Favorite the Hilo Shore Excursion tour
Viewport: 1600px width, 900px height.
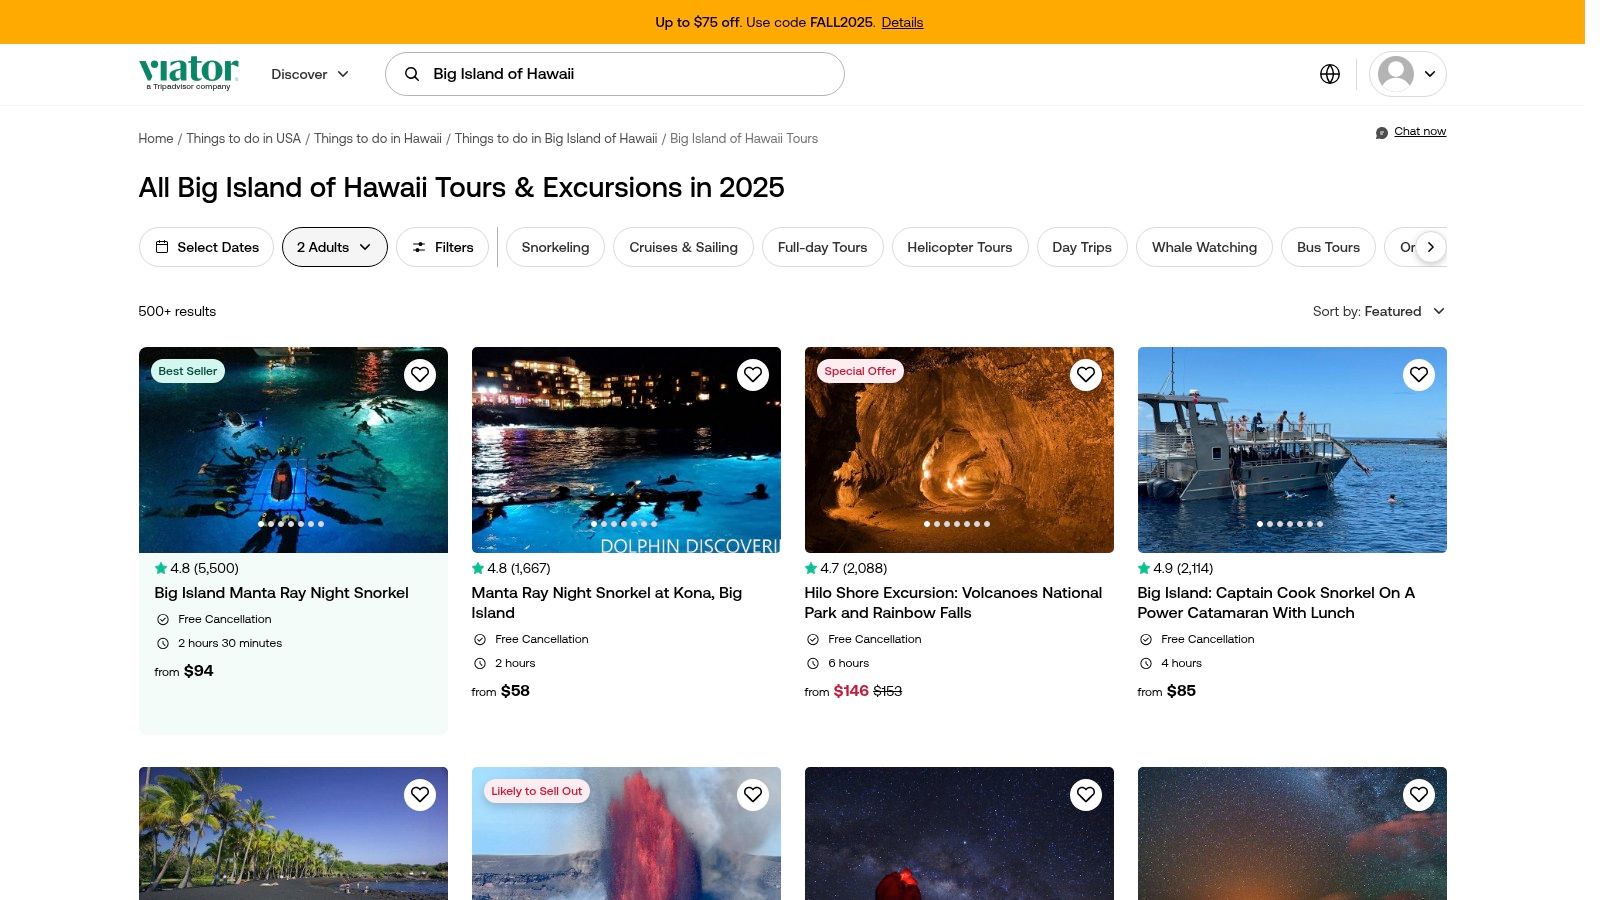pos(1085,375)
